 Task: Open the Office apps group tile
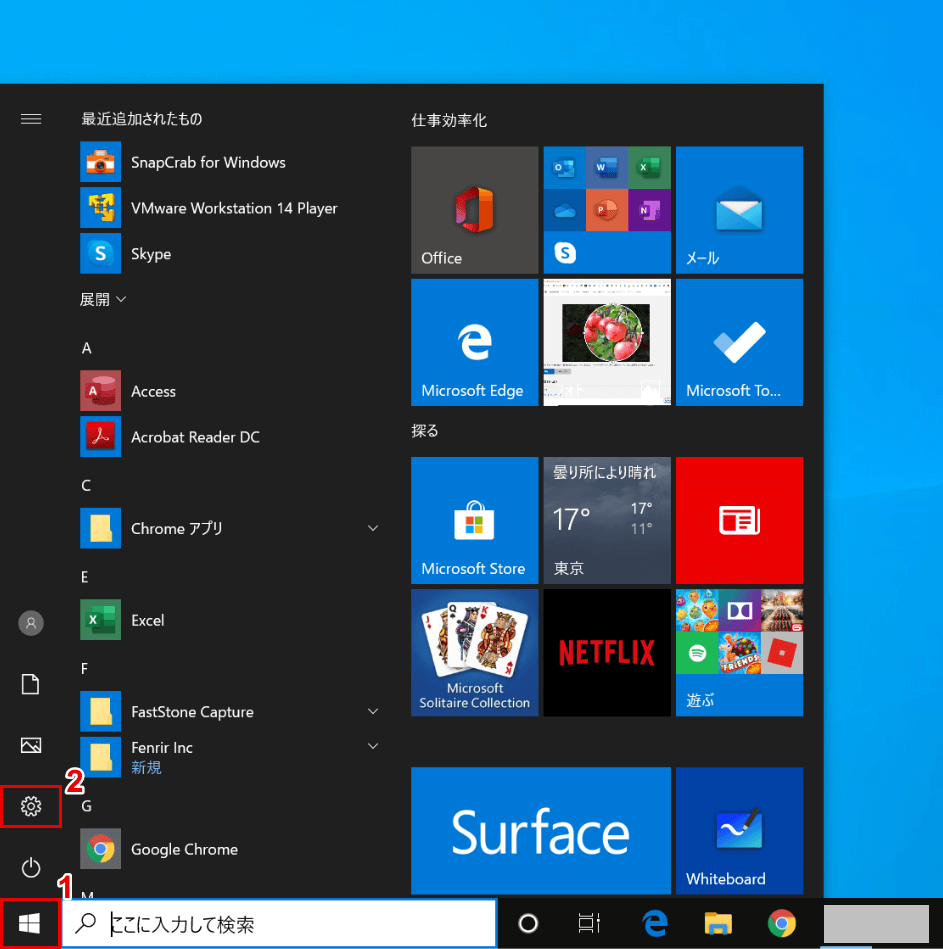pyautogui.click(x=607, y=210)
